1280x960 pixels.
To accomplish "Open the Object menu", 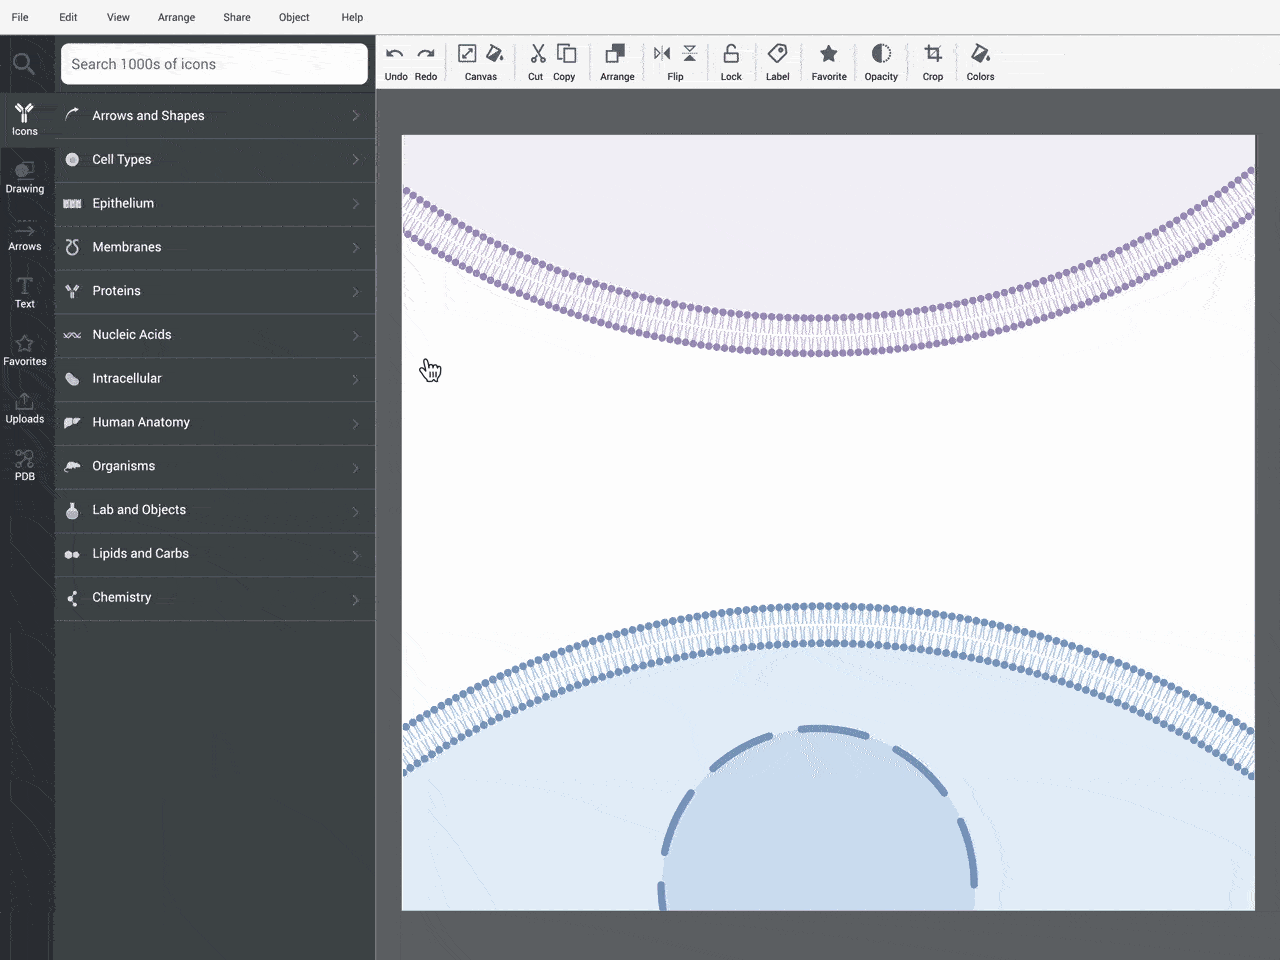I will tap(294, 17).
